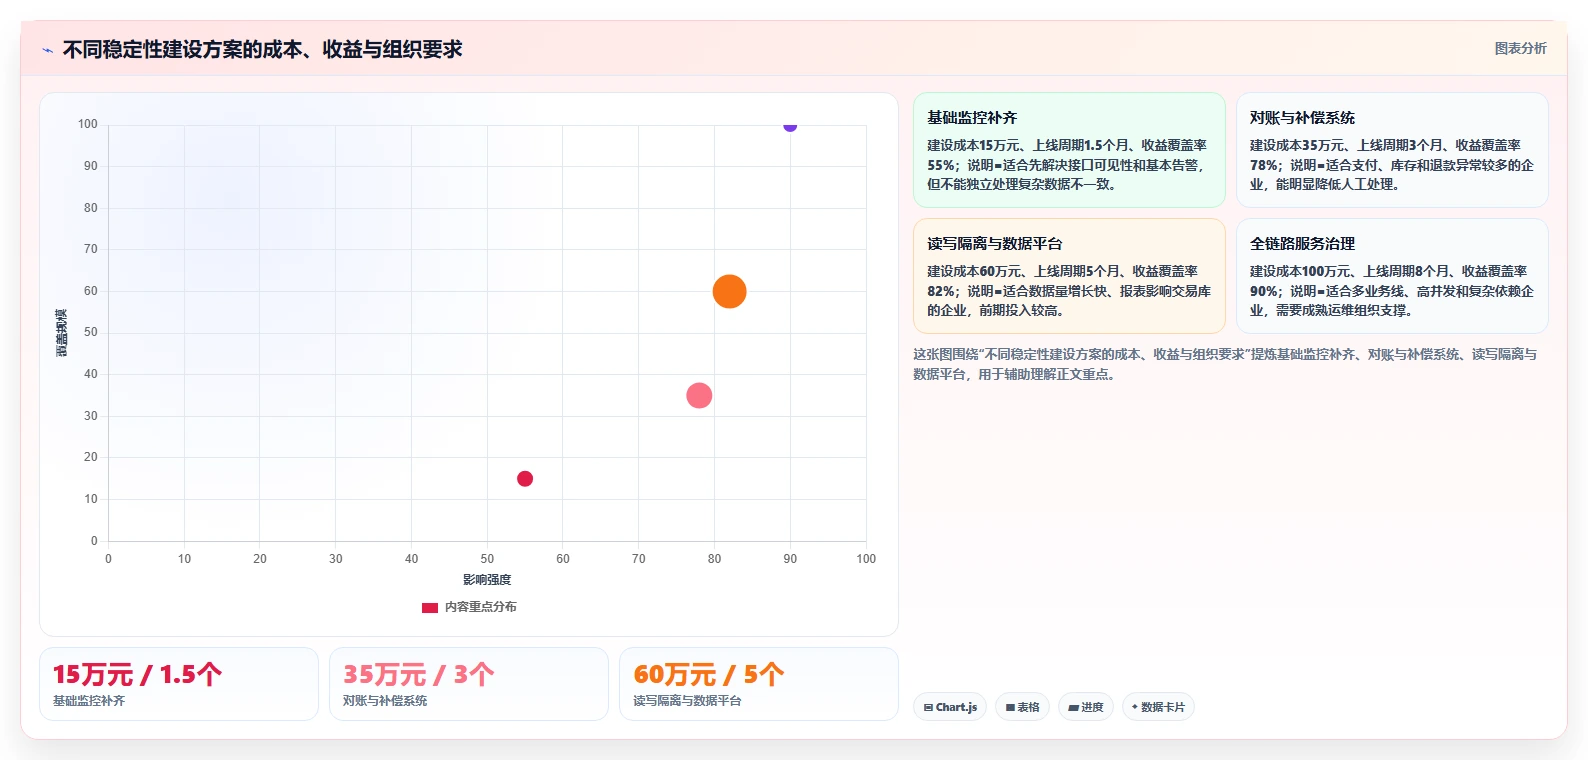
Task: Click the Chart.js tag chip
Action: tap(950, 707)
